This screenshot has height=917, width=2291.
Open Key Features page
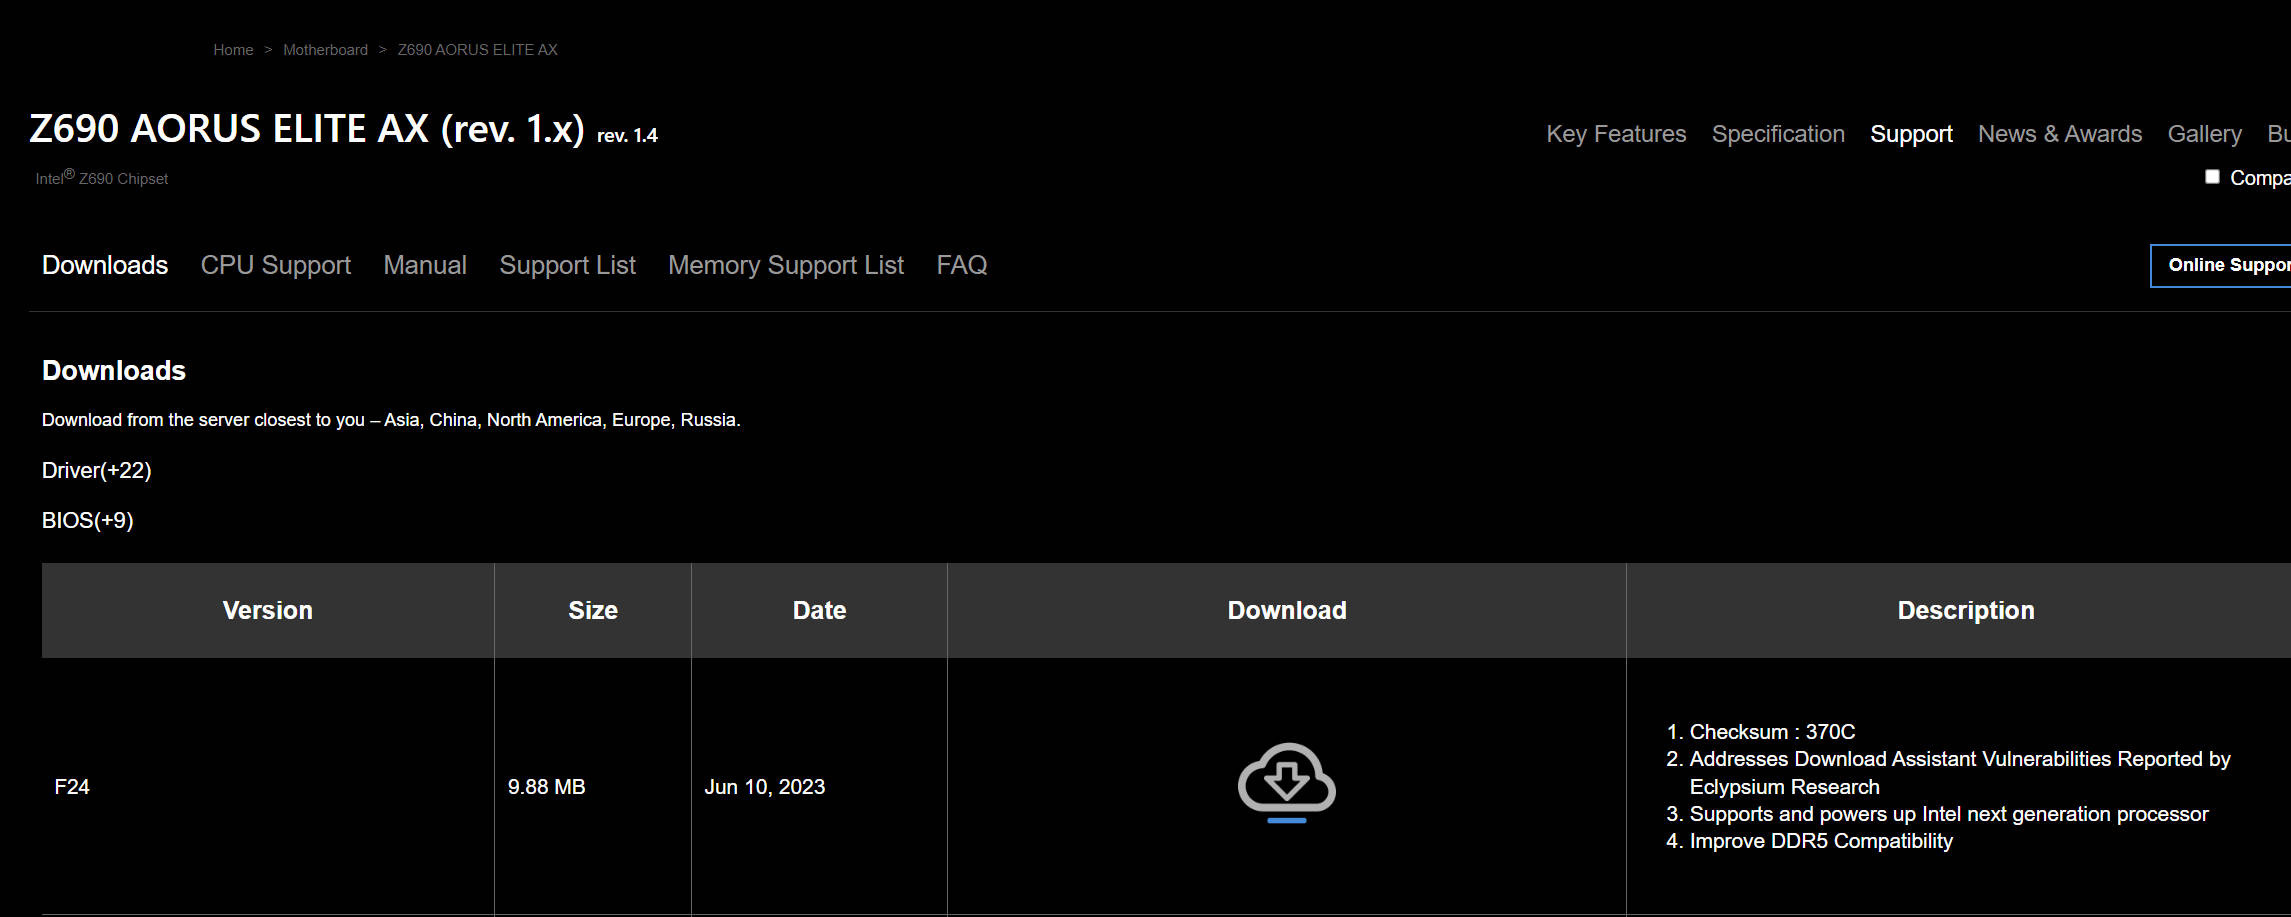coord(1616,134)
